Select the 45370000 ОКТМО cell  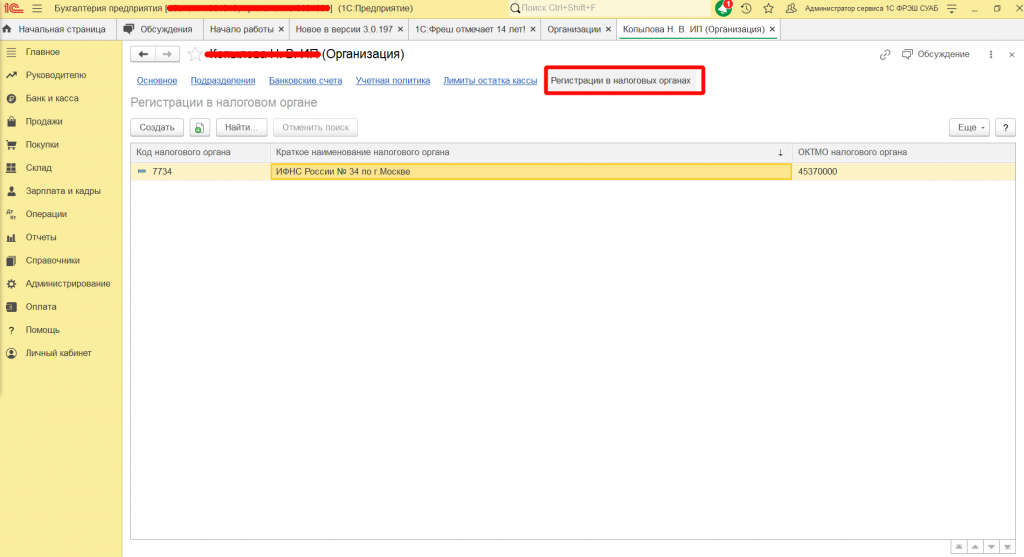point(903,172)
